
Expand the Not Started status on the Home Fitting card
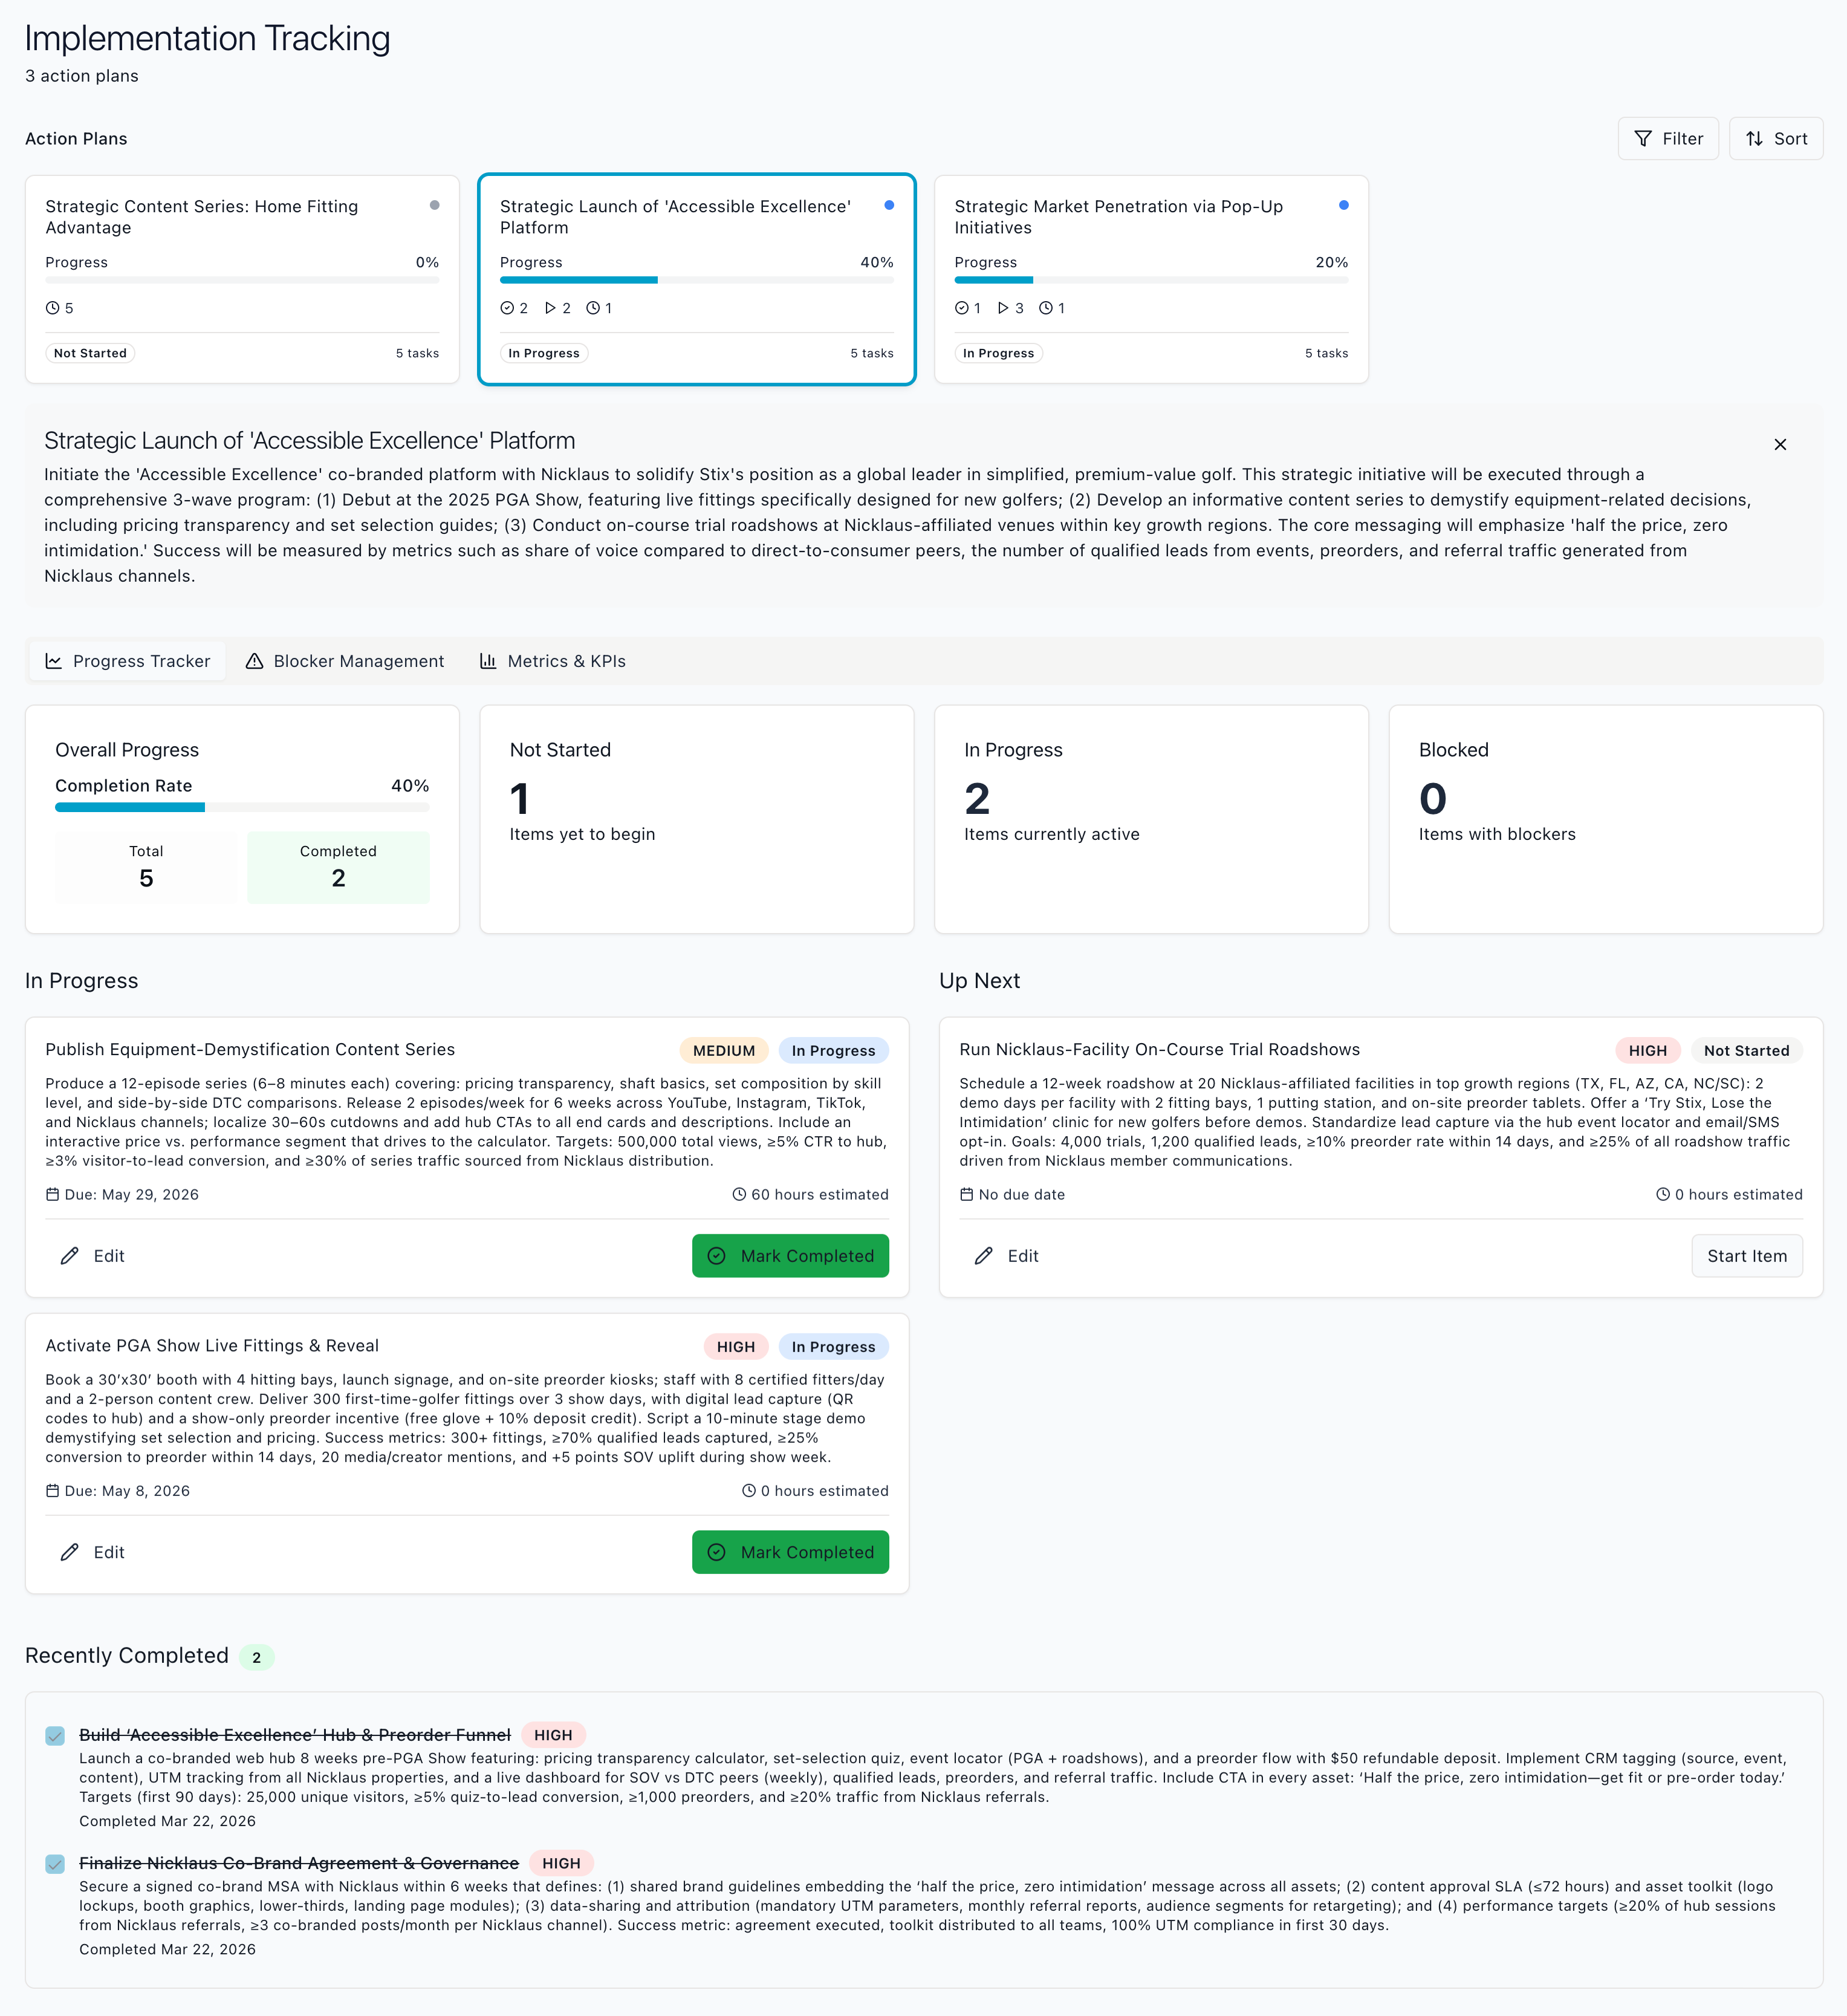[90, 352]
